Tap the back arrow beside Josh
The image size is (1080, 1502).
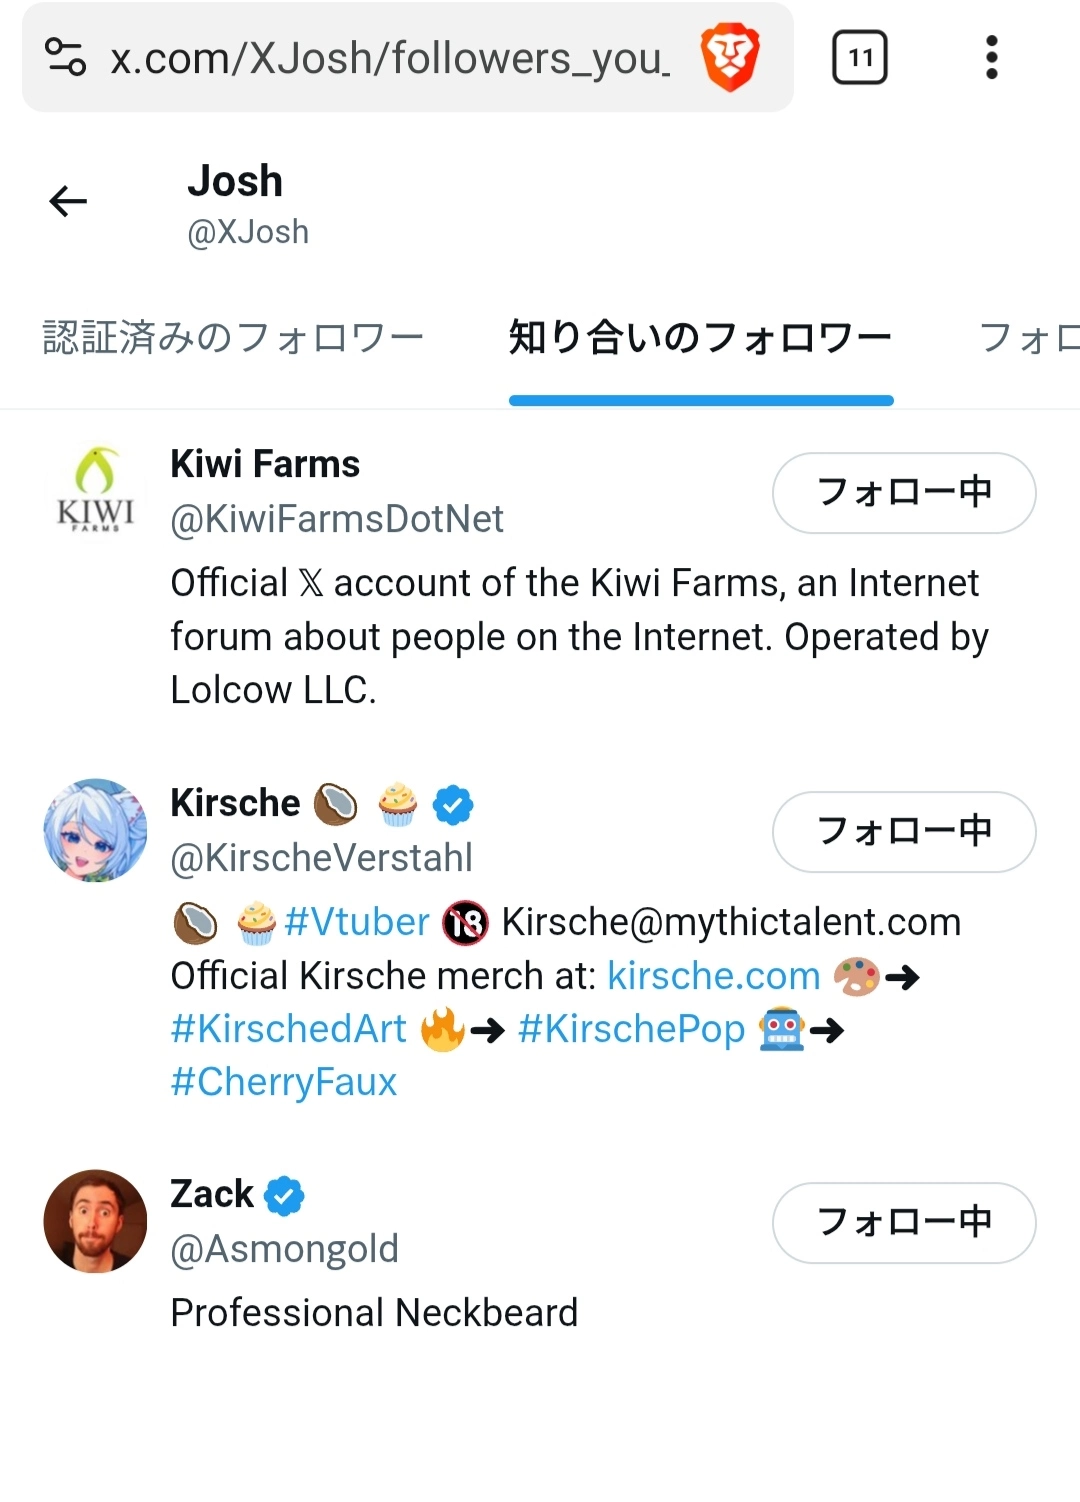click(x=68, y=202)
